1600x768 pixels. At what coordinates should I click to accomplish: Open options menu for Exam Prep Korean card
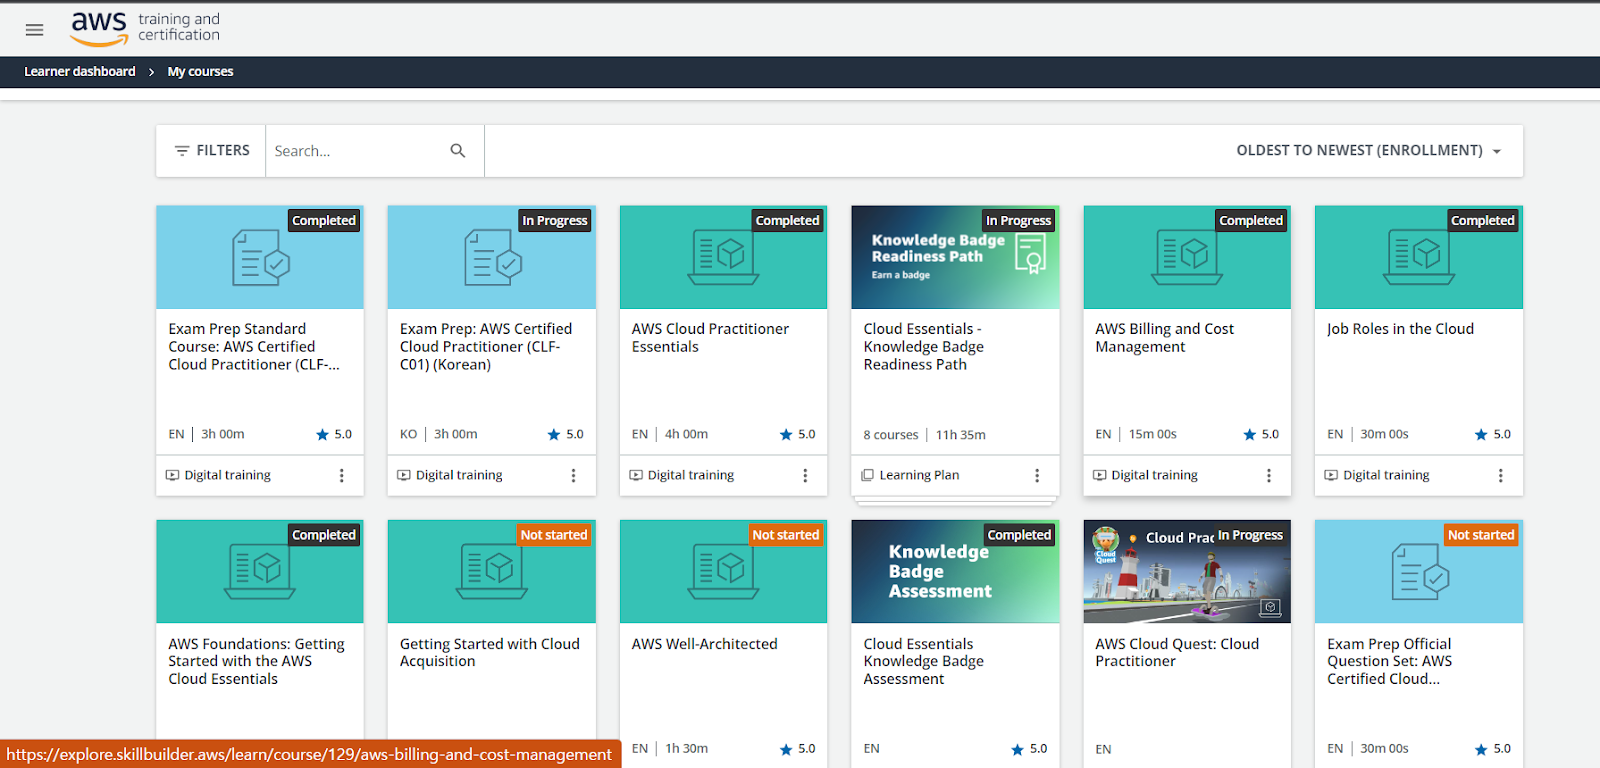point(573,476)
